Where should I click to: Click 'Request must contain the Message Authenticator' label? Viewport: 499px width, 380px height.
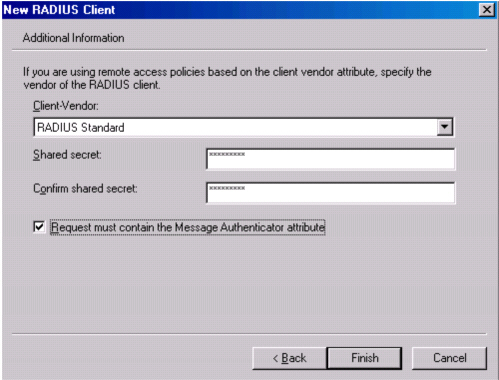tap(188, 227)
